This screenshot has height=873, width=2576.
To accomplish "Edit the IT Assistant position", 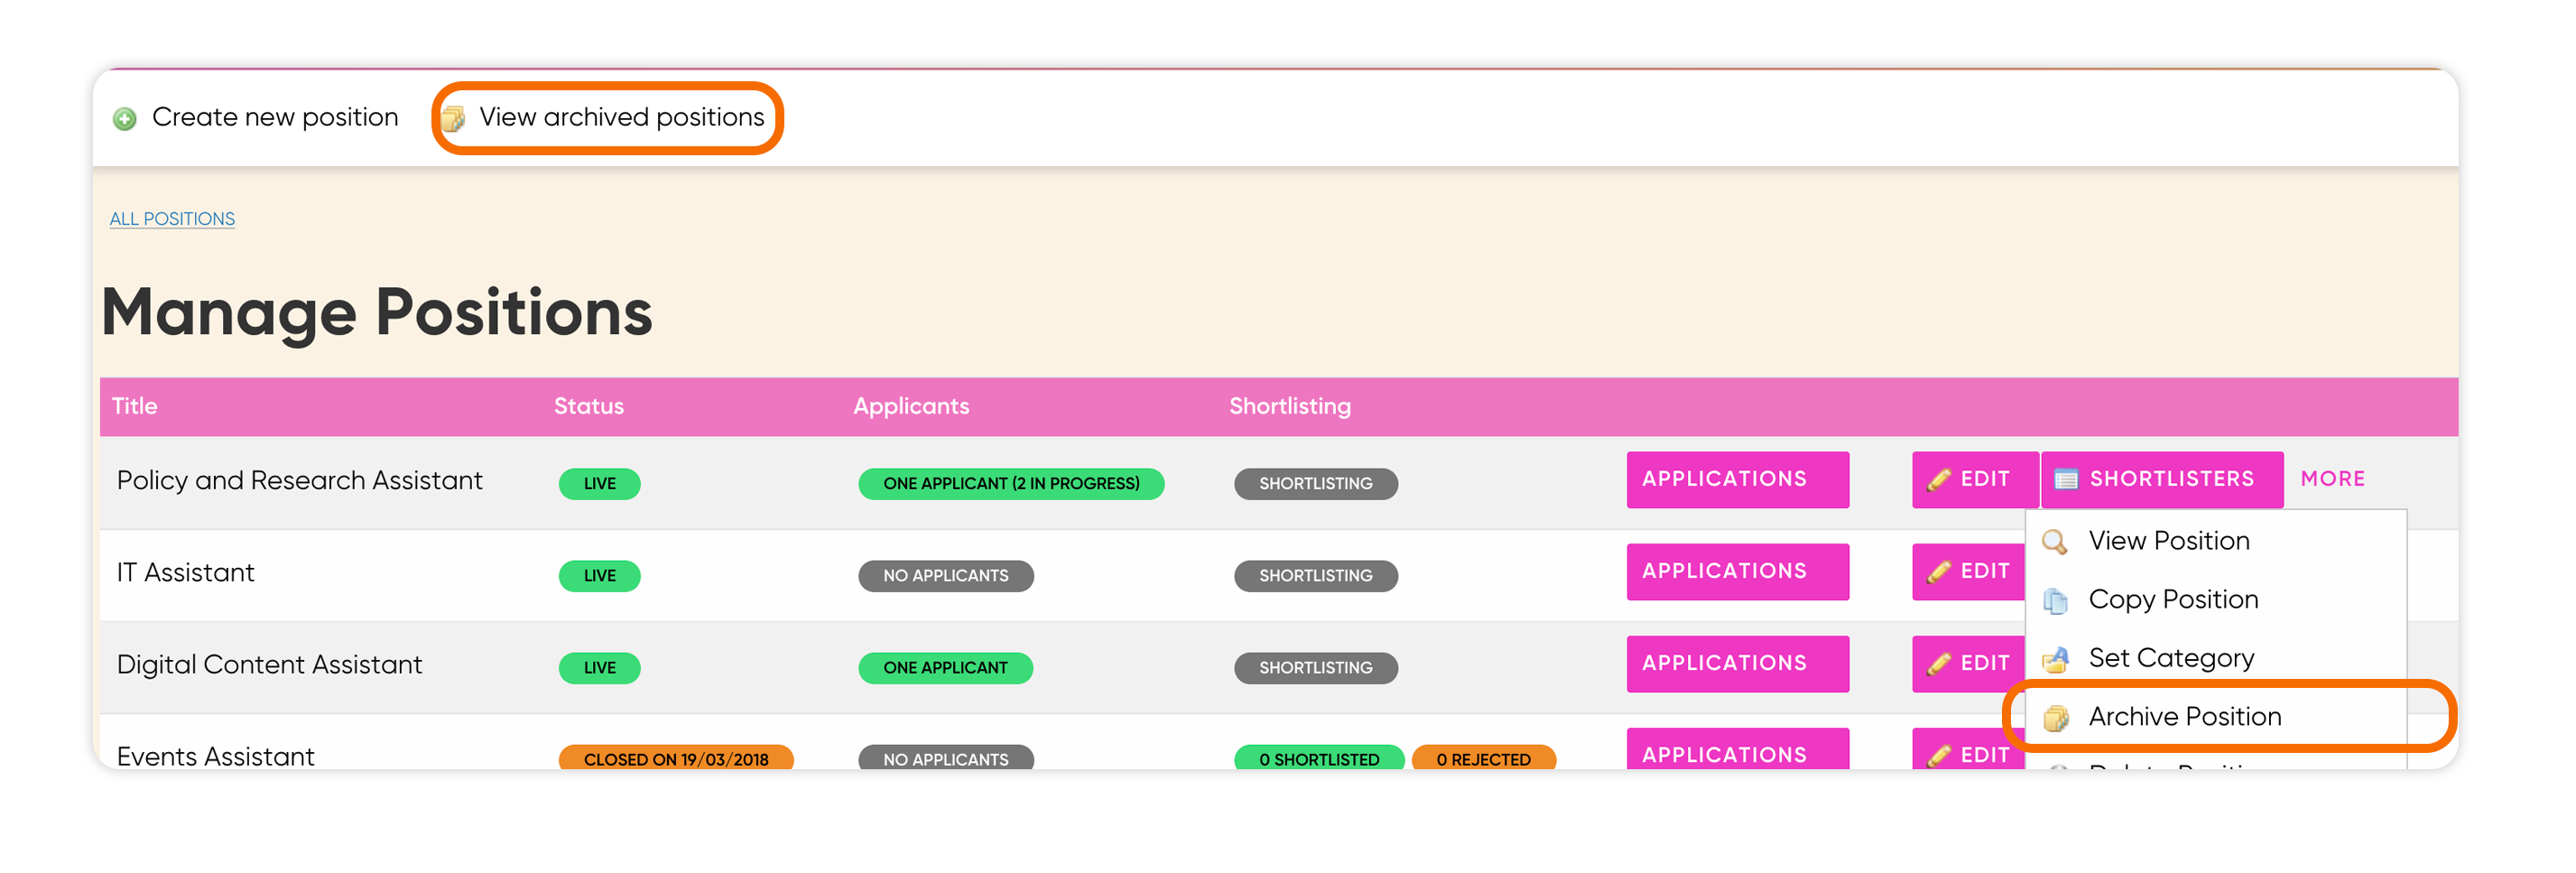I will (x=1968, y=572).
